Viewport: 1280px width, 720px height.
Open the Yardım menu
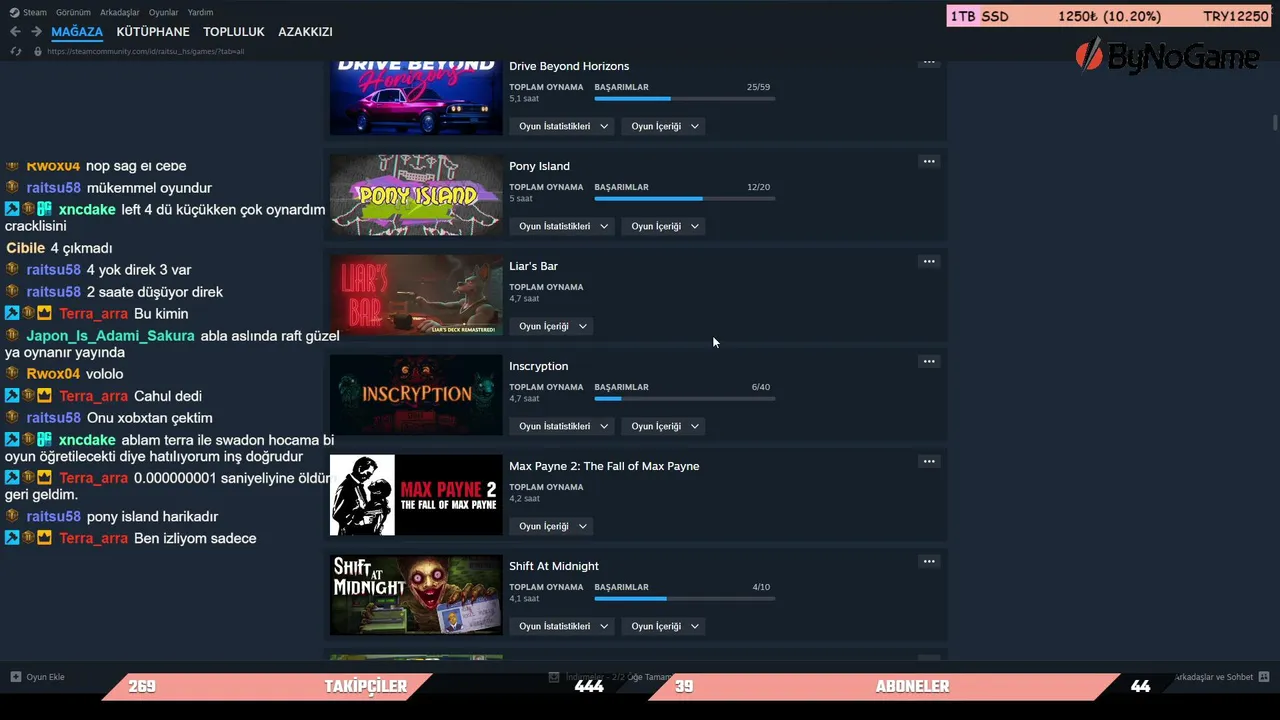tap(200, 12)
